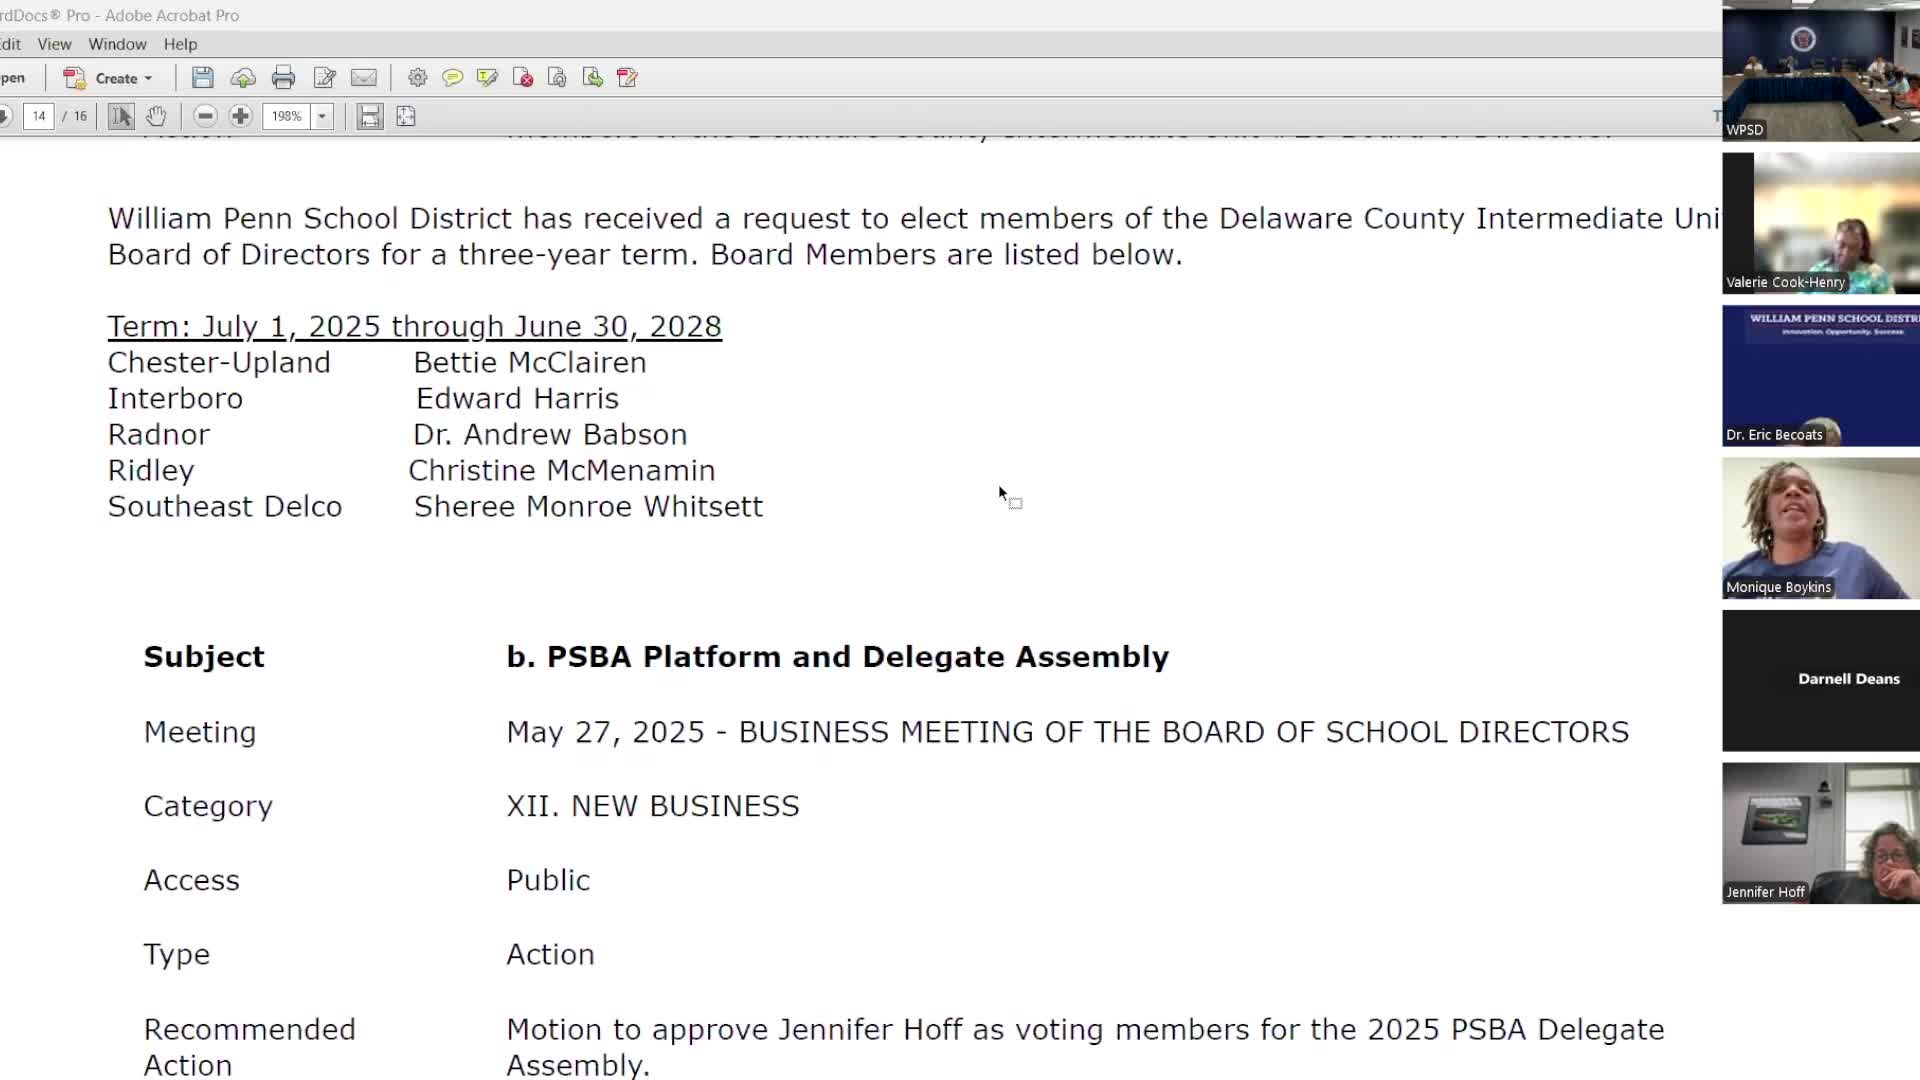This screenshot has width=1920, height=1080.
Task: Click the upload to cloud icon
Action: [x=243, y=78]
